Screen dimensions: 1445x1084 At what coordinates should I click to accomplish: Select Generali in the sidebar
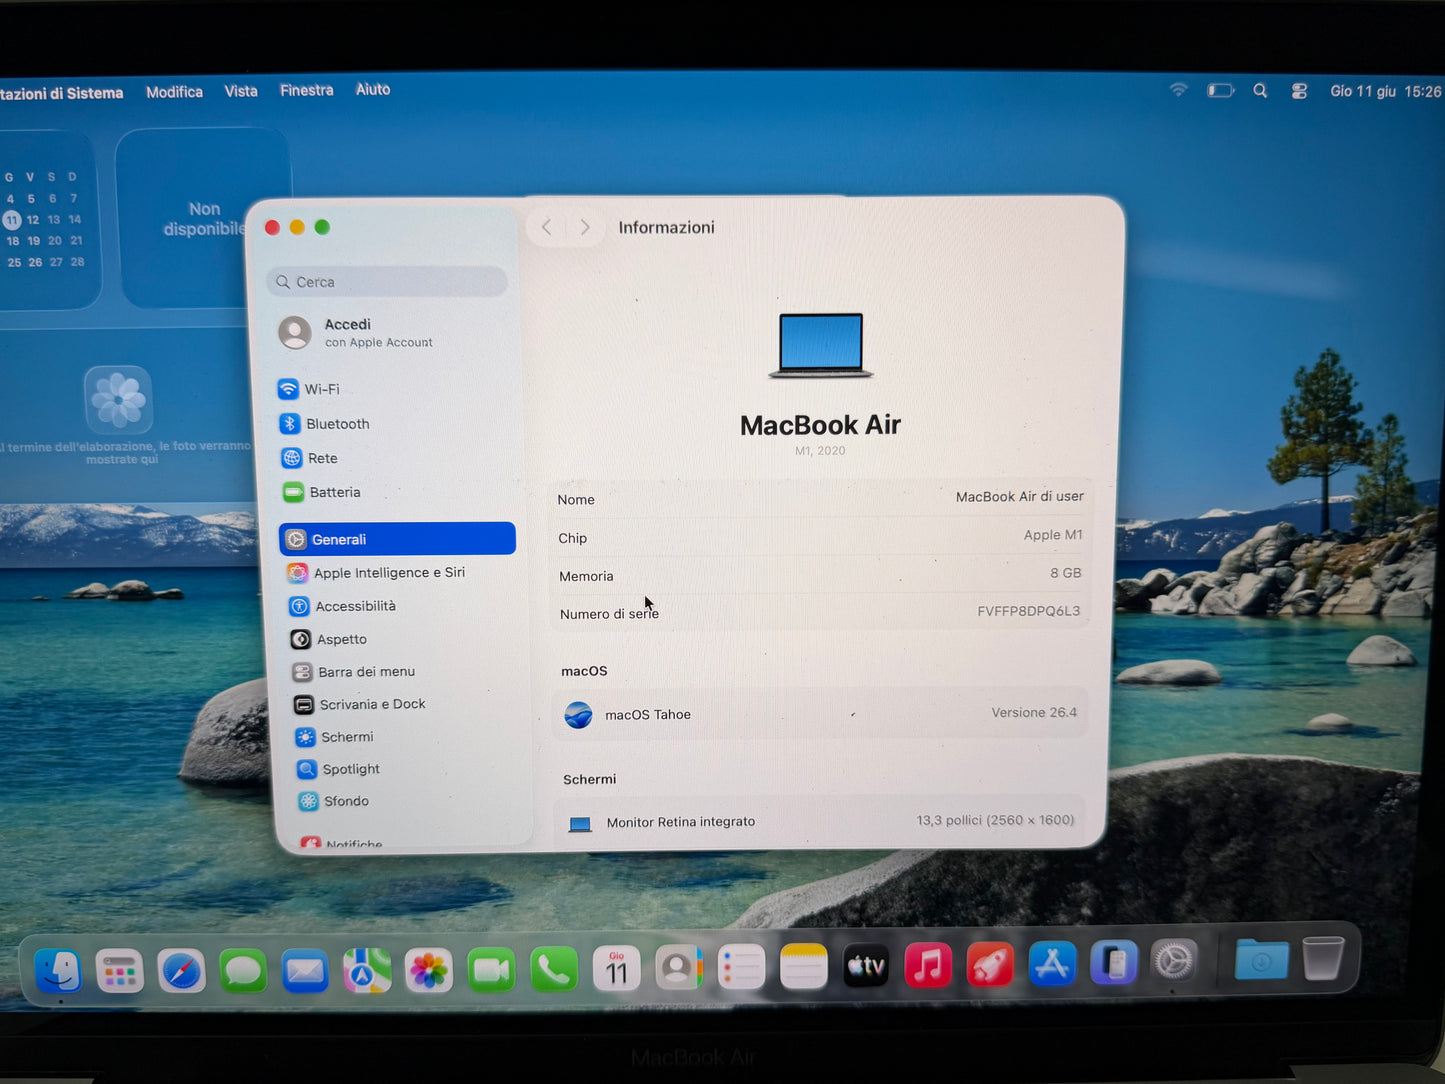(397, 539)
